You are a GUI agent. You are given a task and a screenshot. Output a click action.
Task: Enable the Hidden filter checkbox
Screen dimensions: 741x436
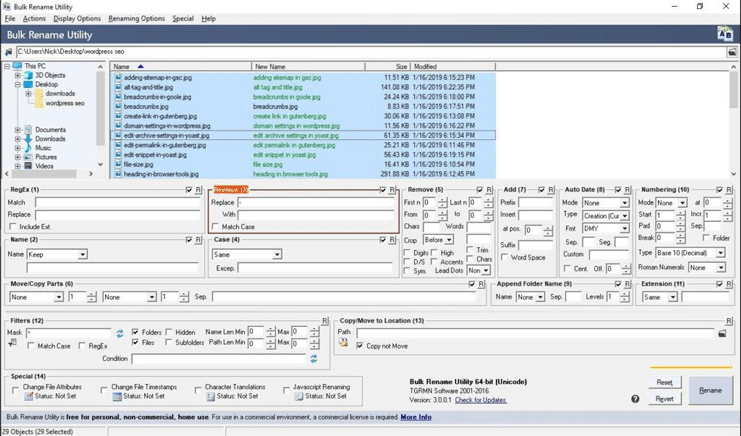(x=169, y=333)
